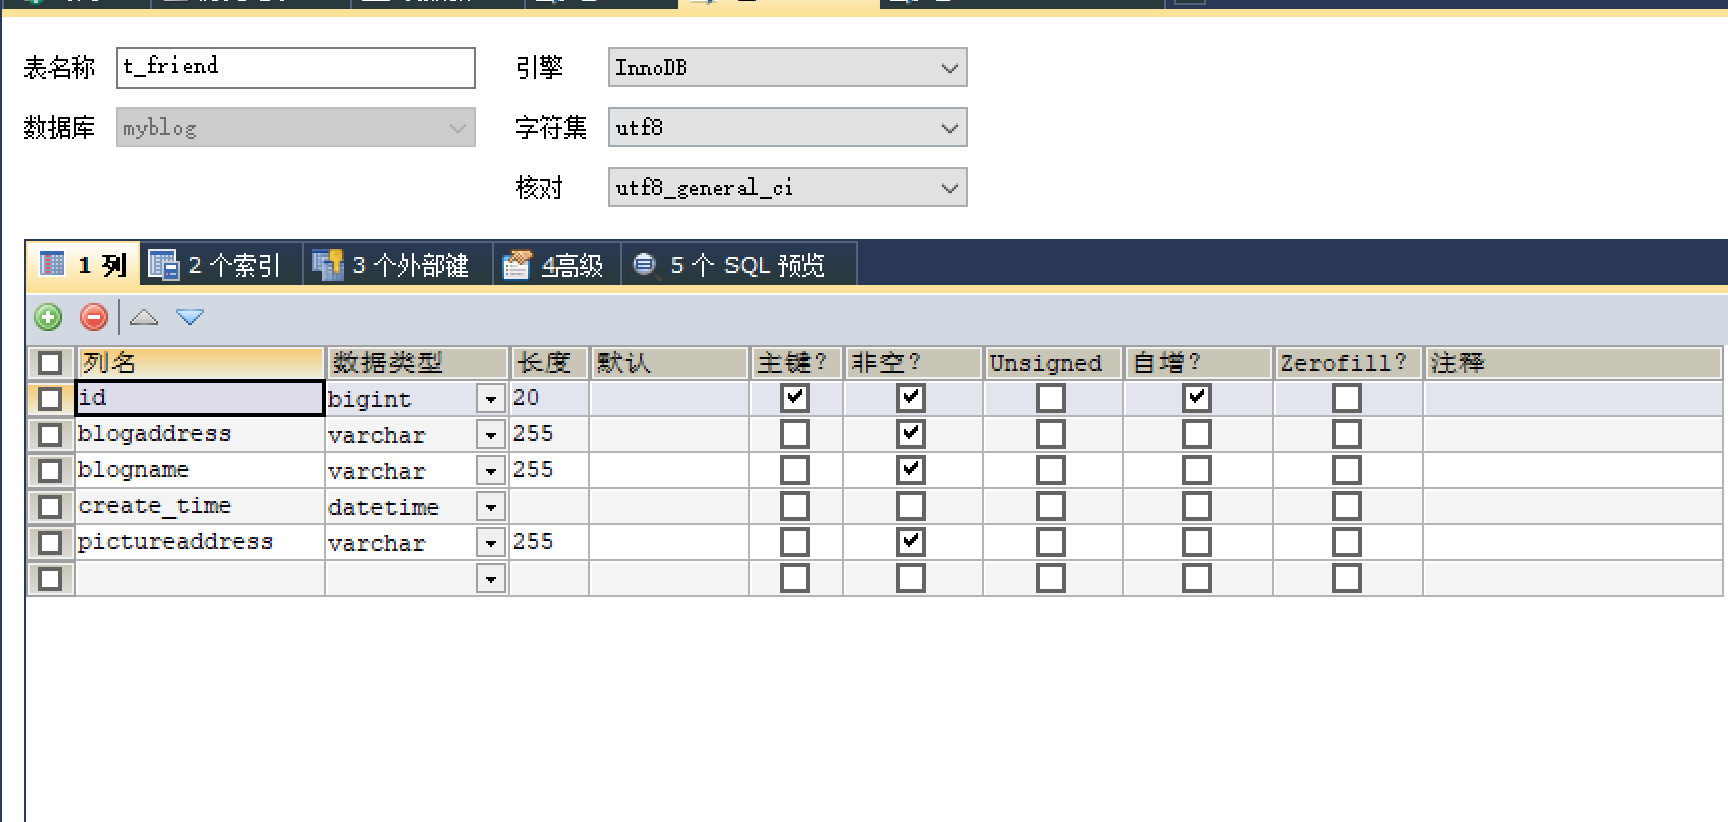The height and width of the screenshot is (822, 1728).
Task: Switch to 3 个外部键 foreign keys tab
Action: coord(398,264)
